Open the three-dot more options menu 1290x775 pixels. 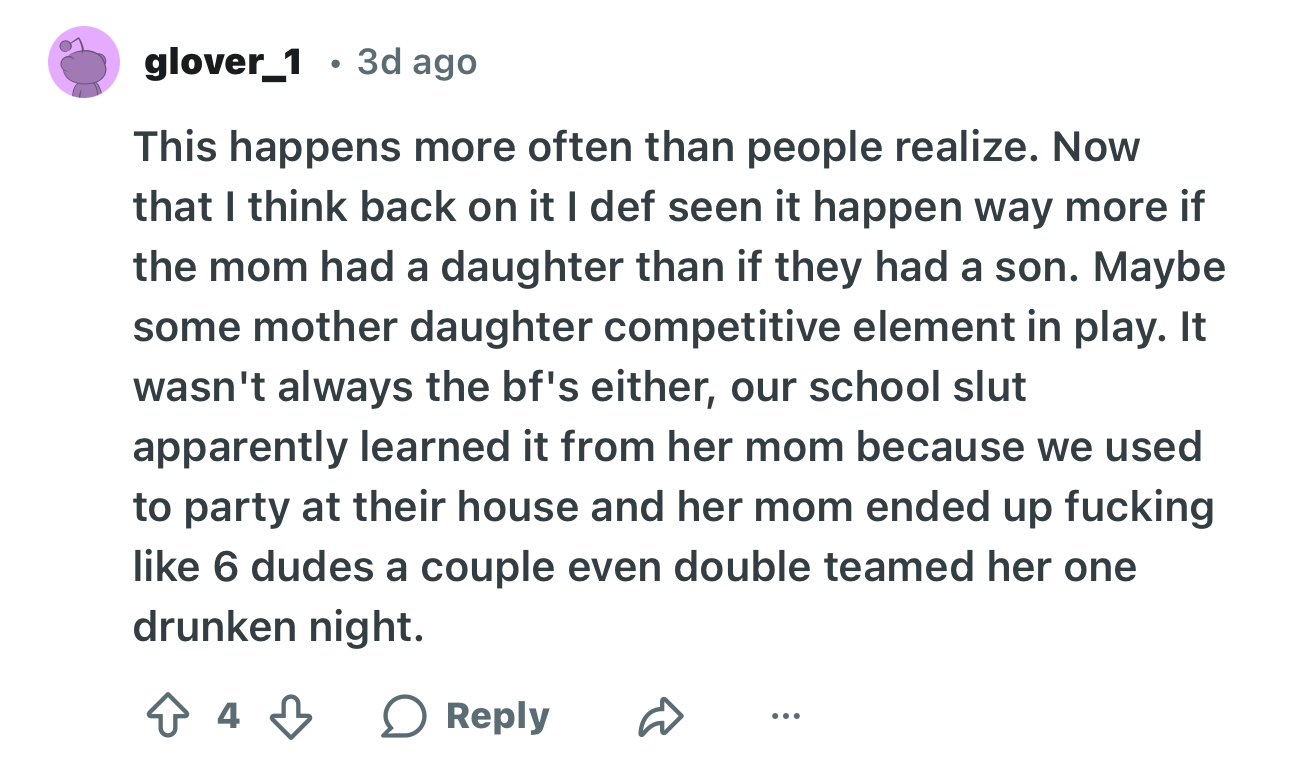tap(784, 716)
